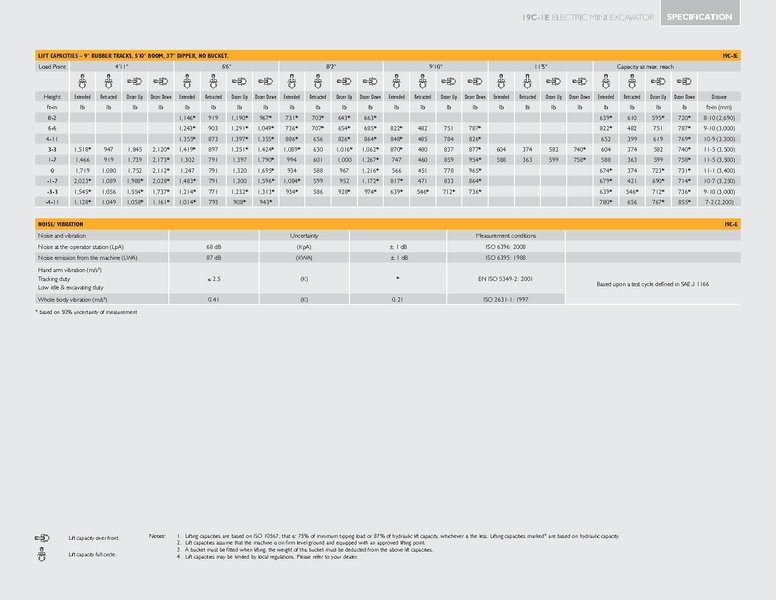Click the 'Load Point' header cell
Screen dimensions: 776x600
point(52,66)
